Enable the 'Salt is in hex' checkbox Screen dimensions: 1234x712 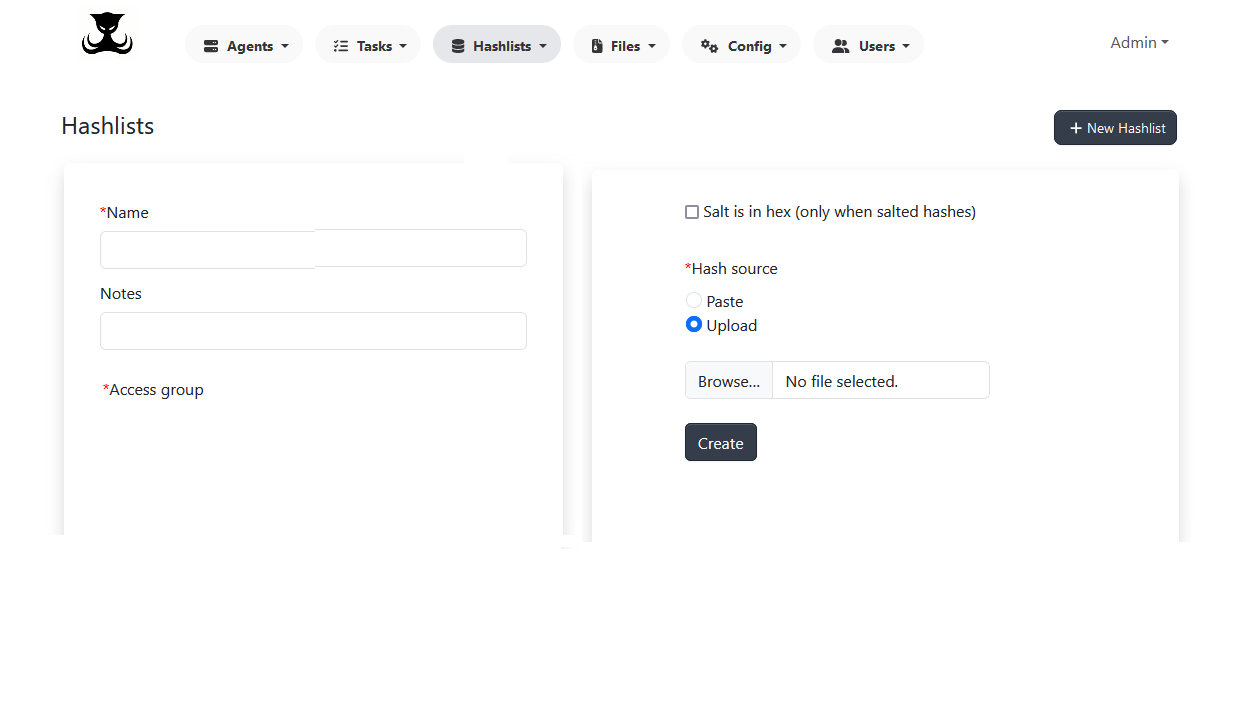point(691,211)
